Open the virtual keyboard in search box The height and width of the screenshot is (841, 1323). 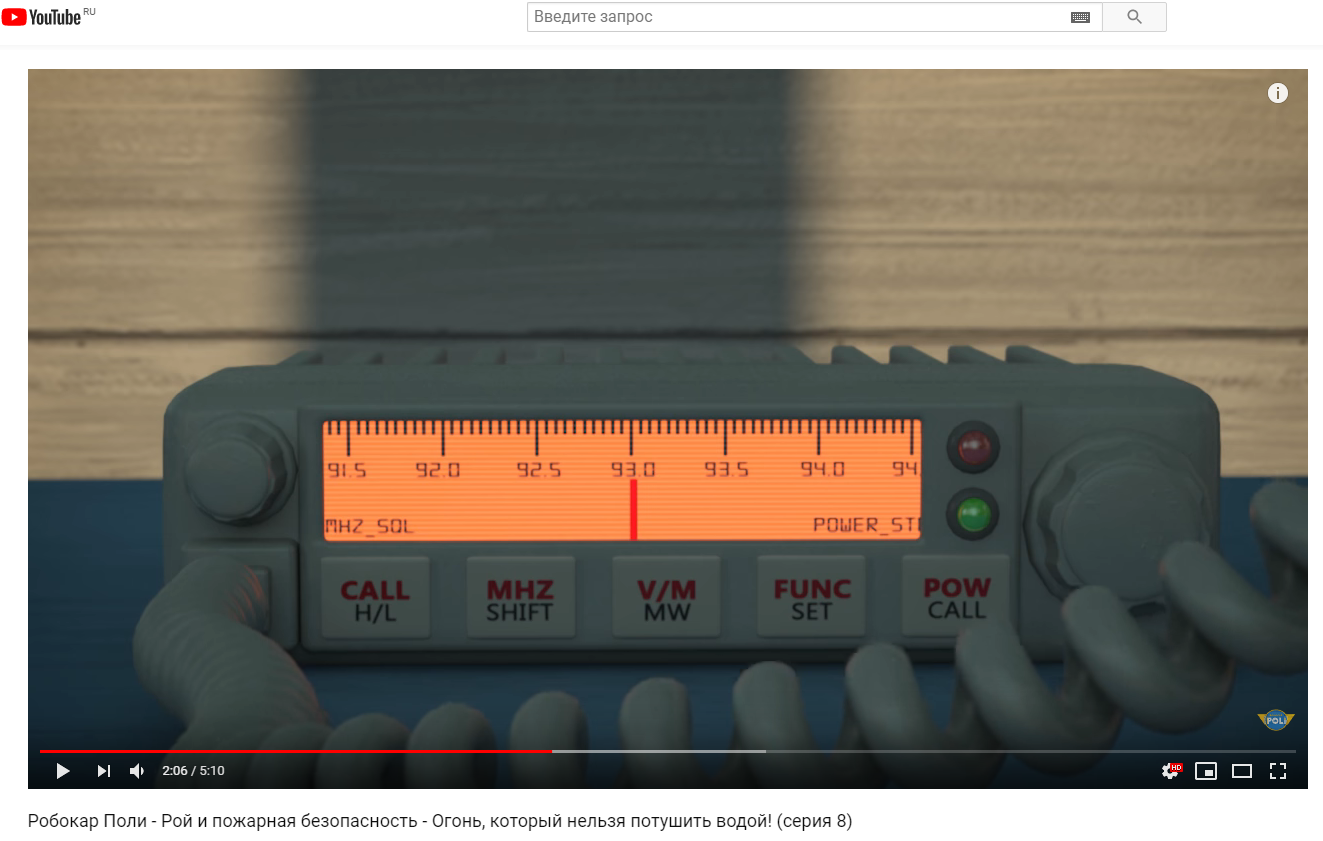[x=1080, y=17]
